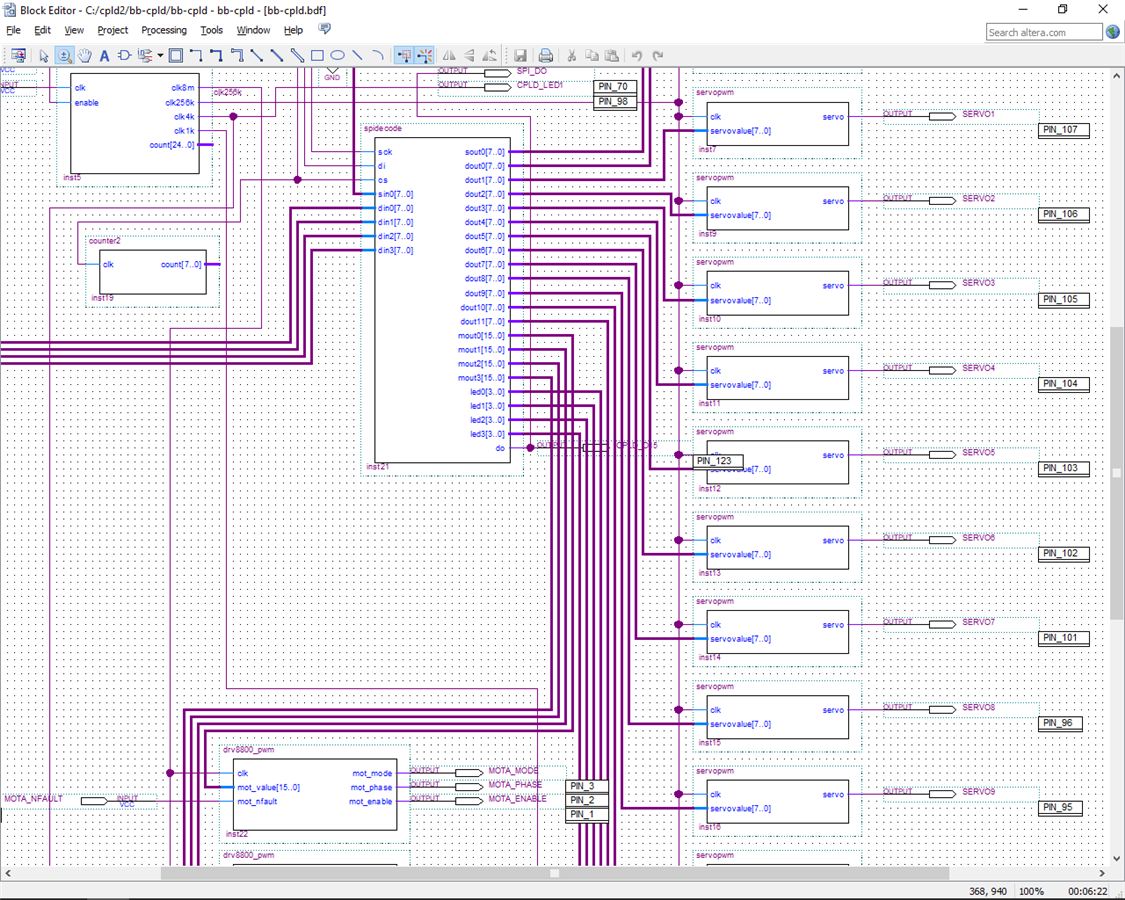
Task: Expand the Pin tool dropdown arrow
Action: [x=160, y=56]
